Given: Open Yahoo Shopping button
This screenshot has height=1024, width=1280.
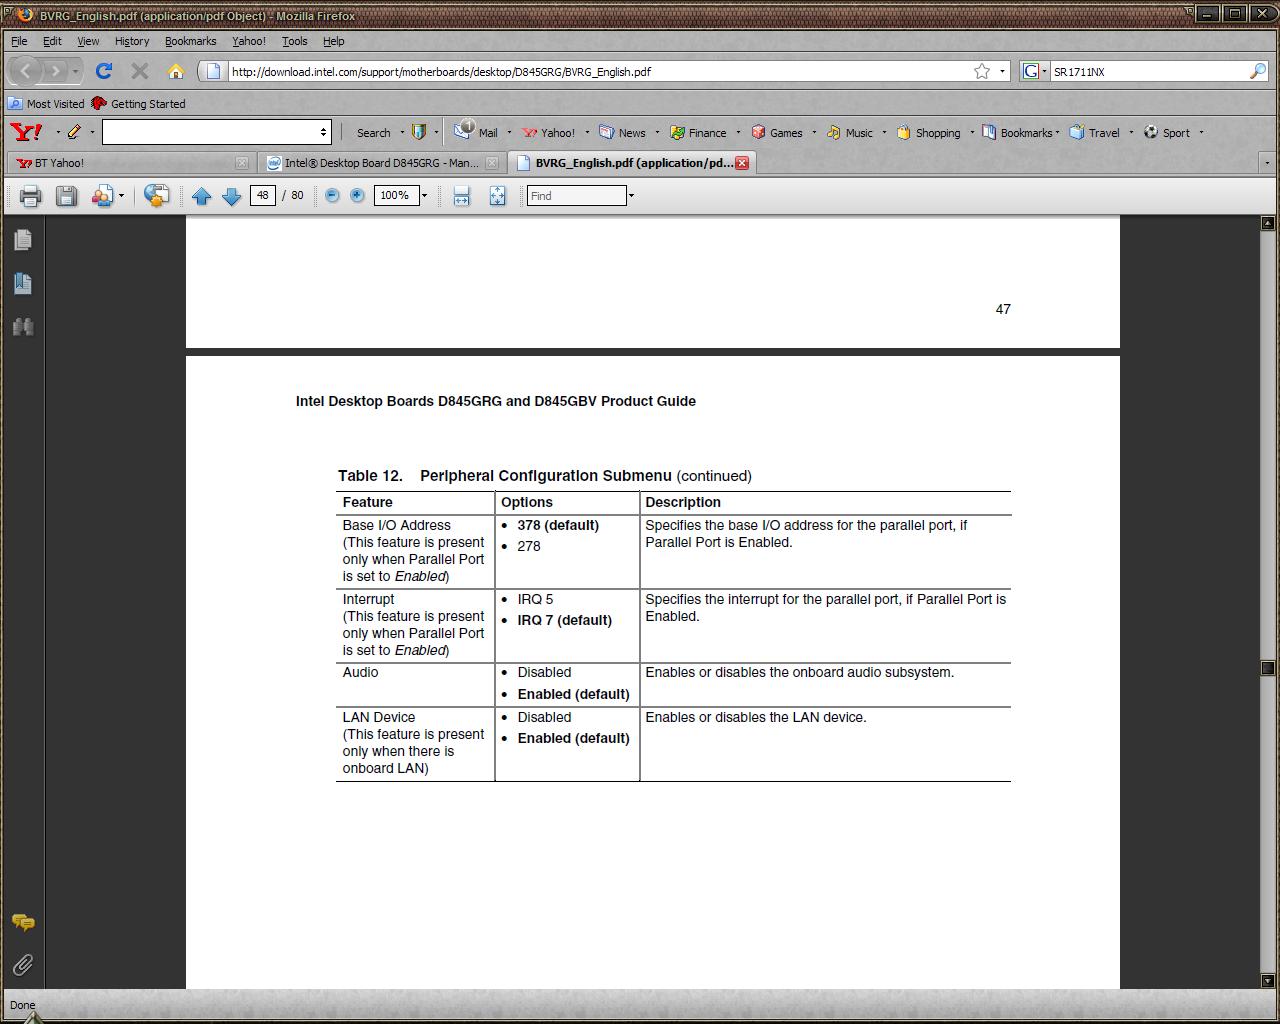Looking at the screenshot, I should click(929, 132).
